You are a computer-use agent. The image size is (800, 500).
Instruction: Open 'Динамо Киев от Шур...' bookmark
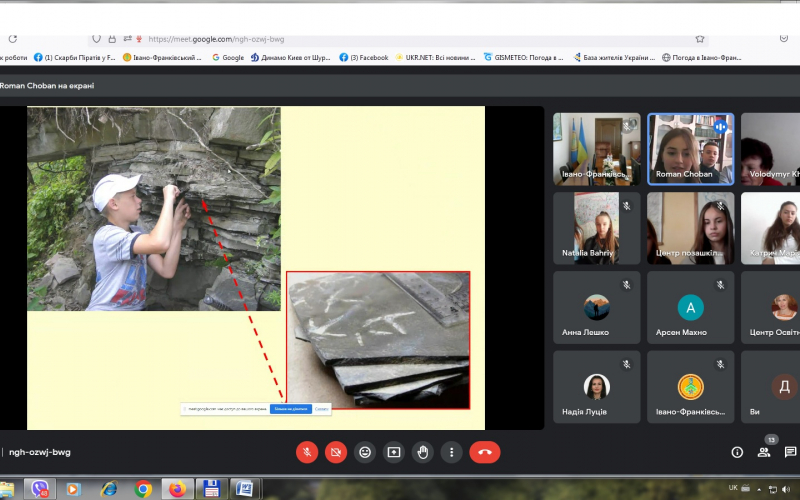tap(291, 58)
